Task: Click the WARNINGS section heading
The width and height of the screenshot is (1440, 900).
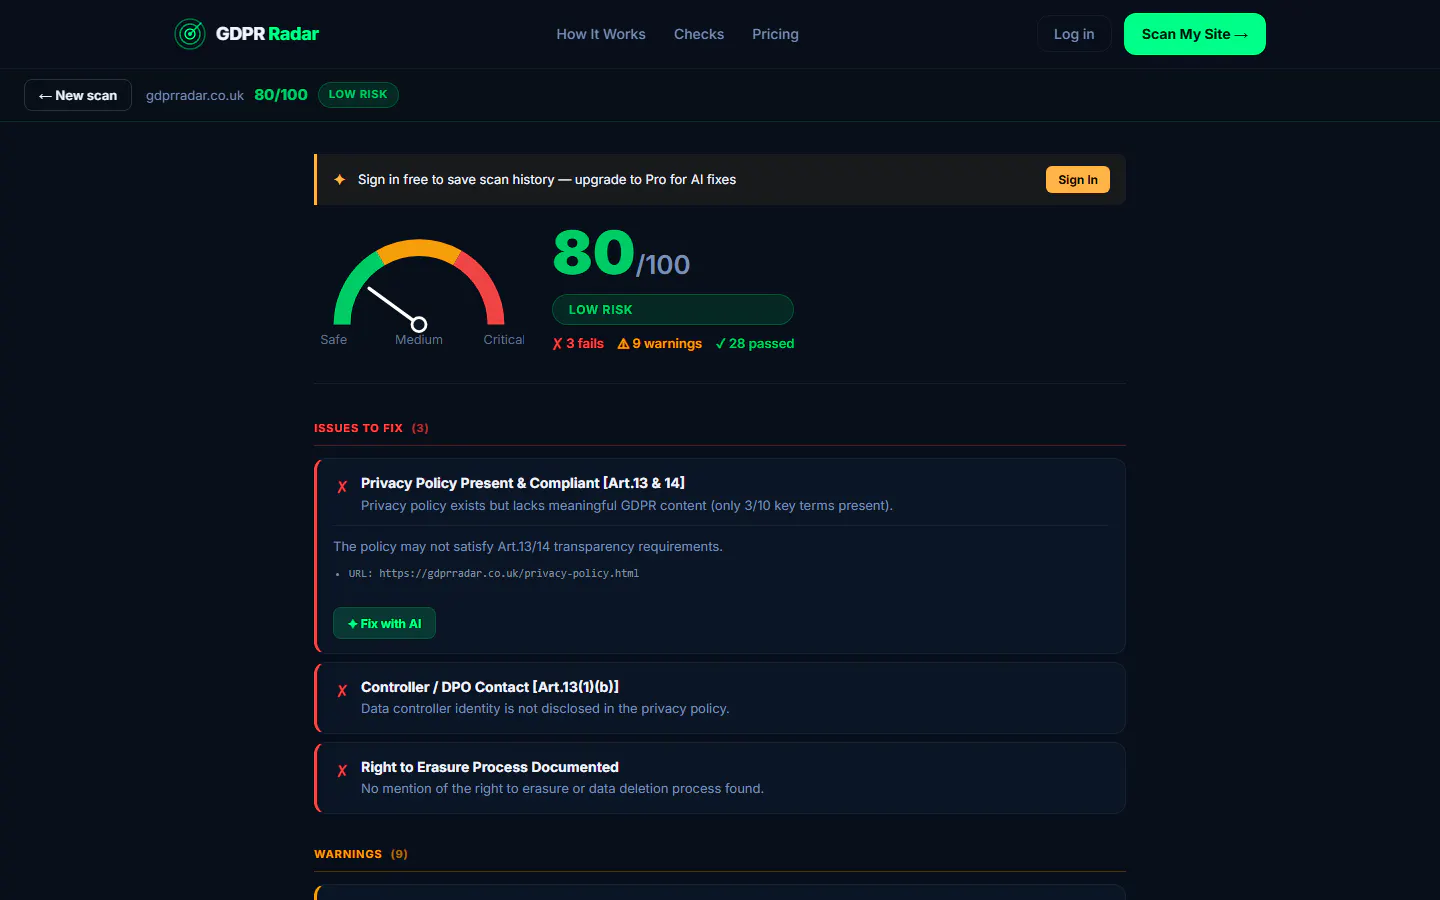Action: point(361,854)
